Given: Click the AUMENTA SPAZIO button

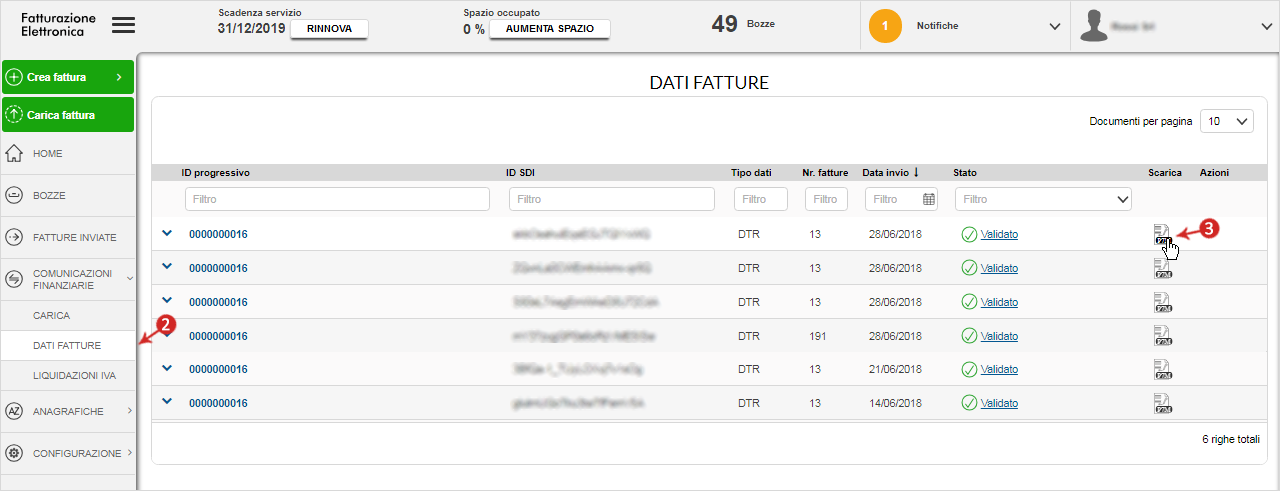Looking at the screenshot, I should (549, 29).
